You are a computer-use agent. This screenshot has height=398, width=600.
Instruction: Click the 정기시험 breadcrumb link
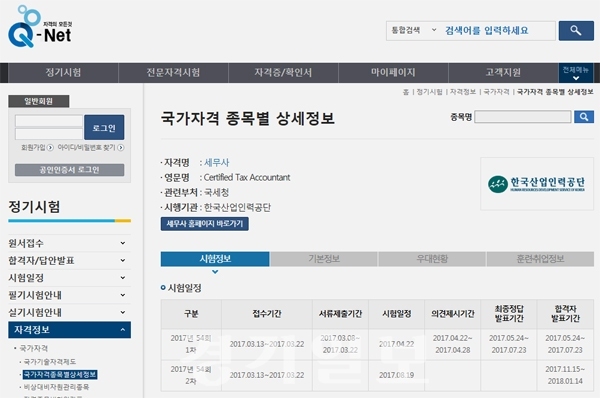tap(429, 92)
